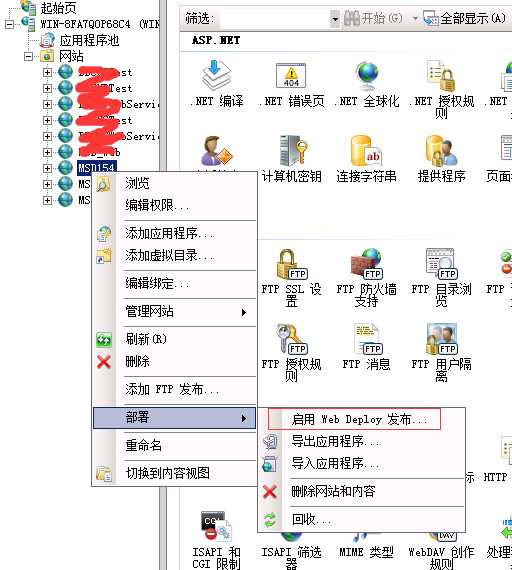512x570 pixels.
Task: Expand the site ending in Test, second row
Action: (47, 88)
